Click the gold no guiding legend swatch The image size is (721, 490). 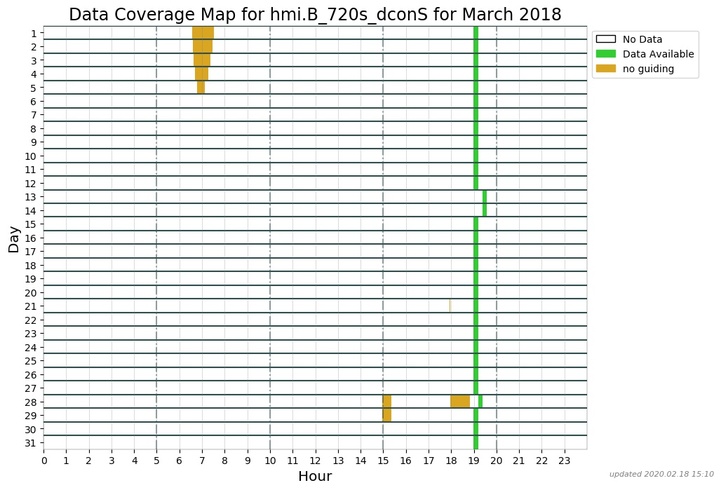pos(607,69)
